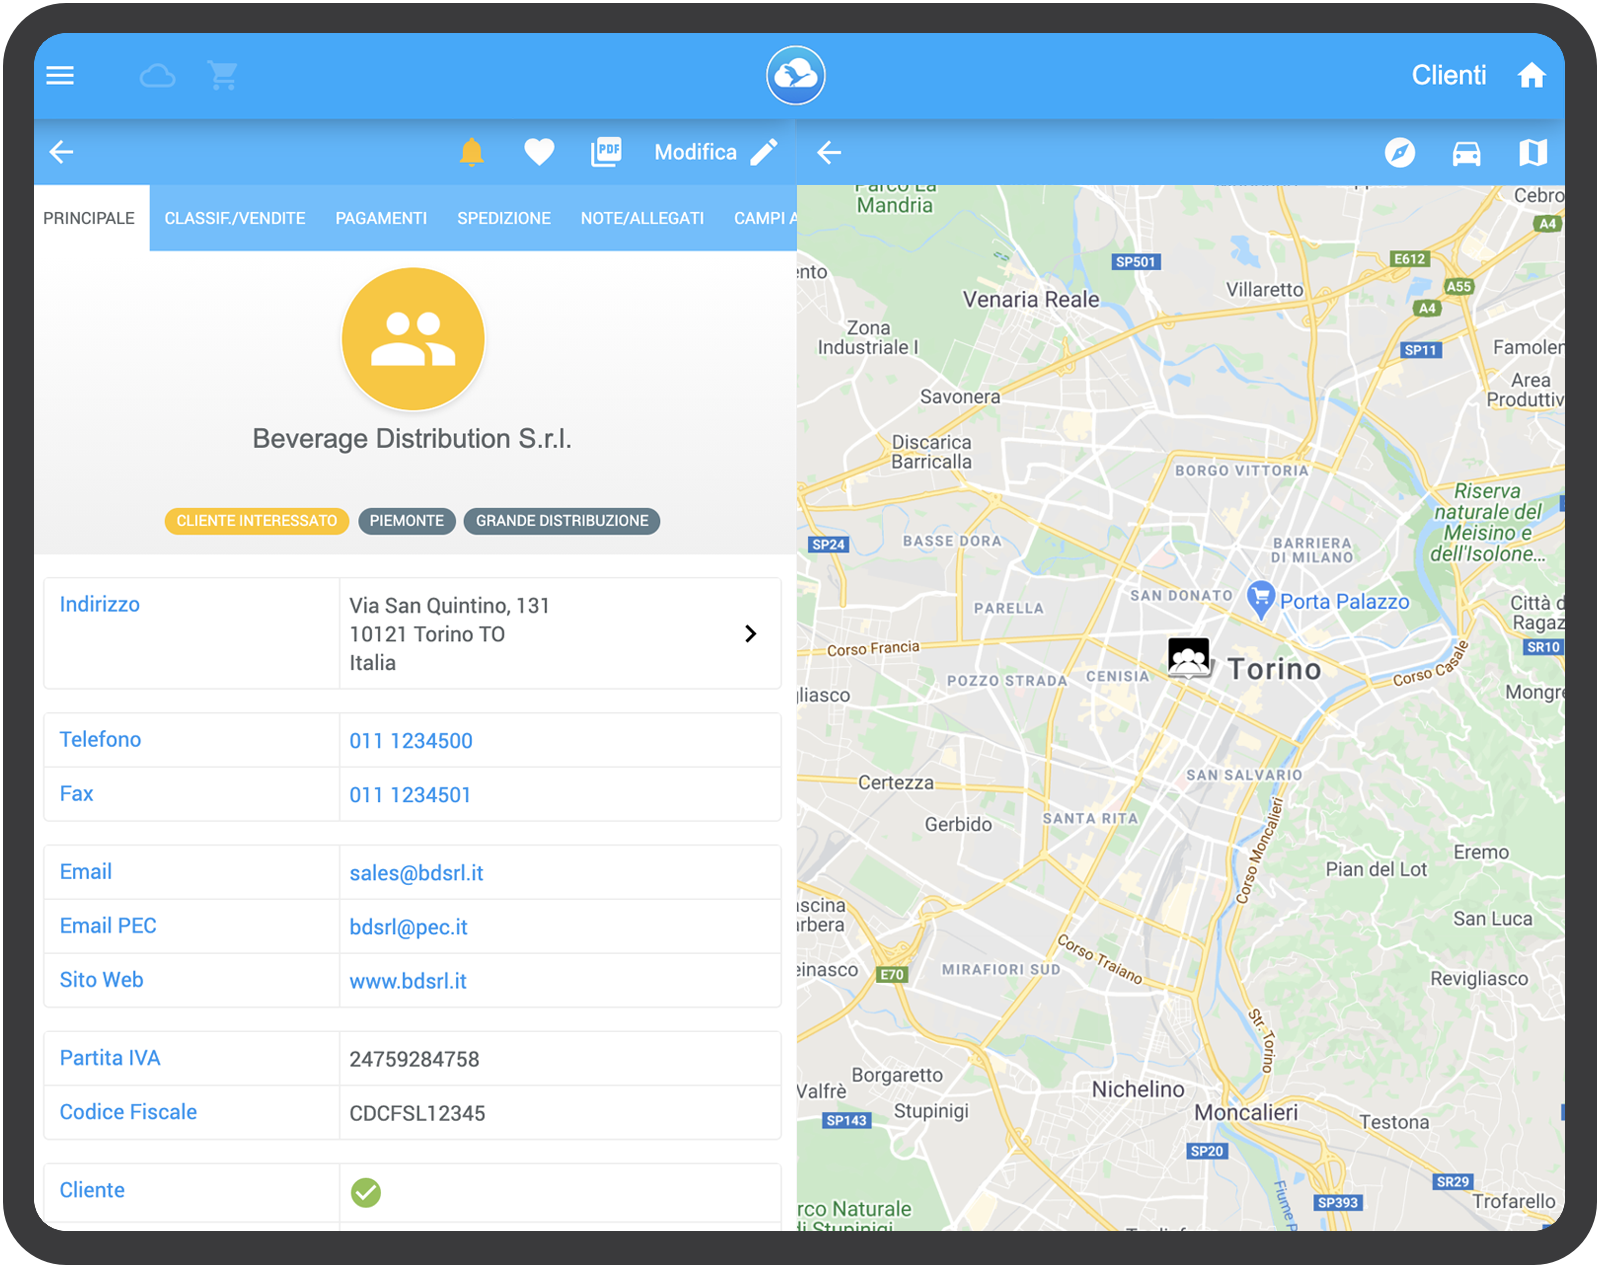Screen dimensions: 1600x1268
Task: Email sales@bdsrl.it
Action: tap(416, 873)
